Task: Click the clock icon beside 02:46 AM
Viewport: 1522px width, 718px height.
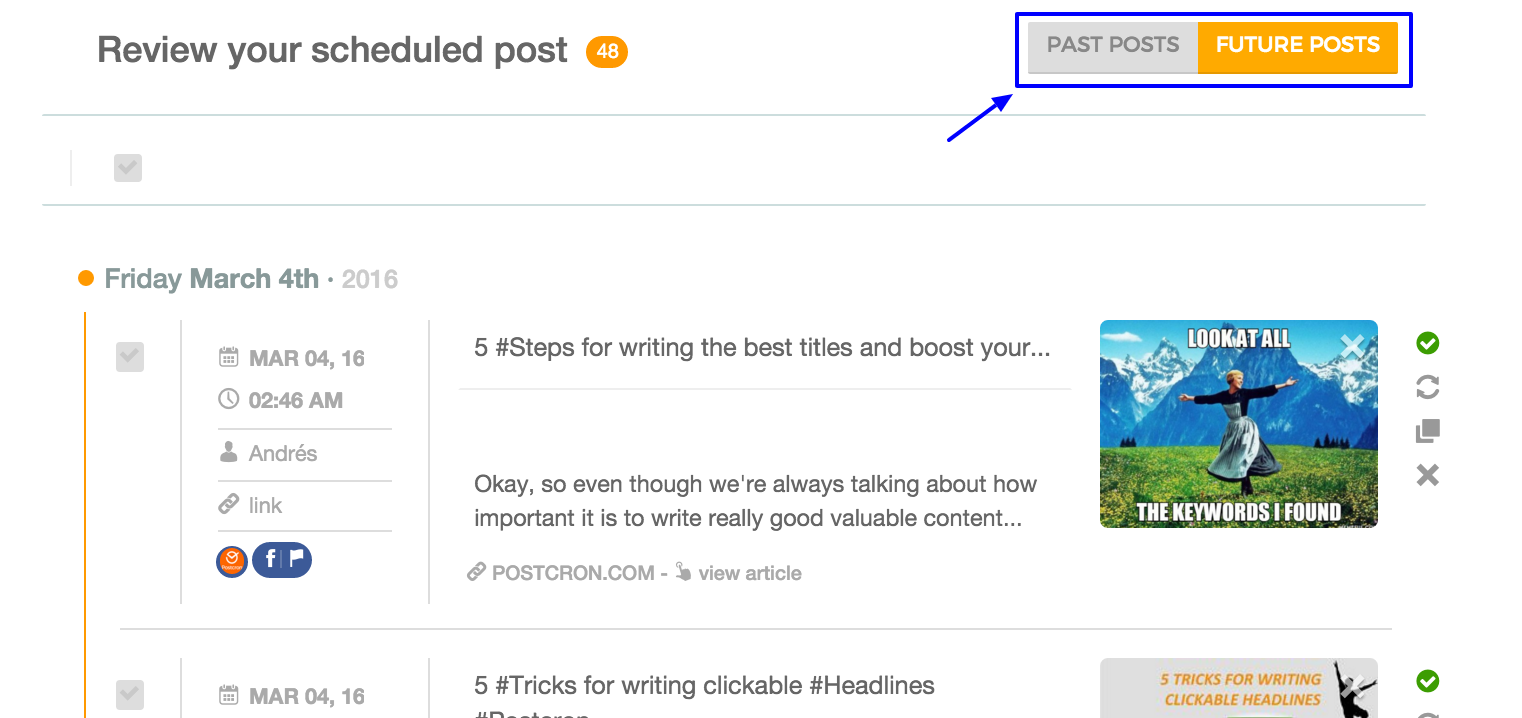Action: (229, 400)
